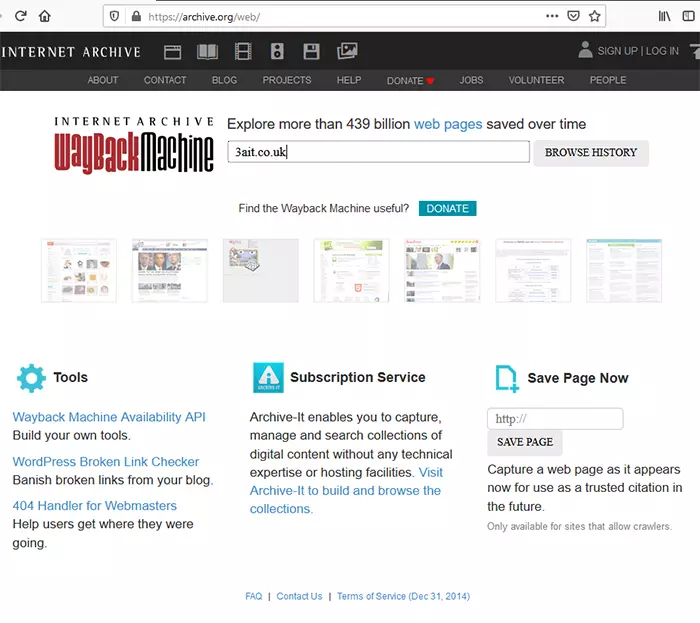Click the Wayback Machine logo
700x623 pixels.
click(x=134, y=145)
